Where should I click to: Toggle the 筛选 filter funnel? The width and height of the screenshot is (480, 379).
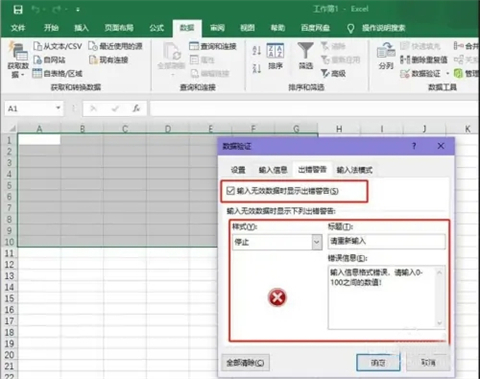(305, 56)
